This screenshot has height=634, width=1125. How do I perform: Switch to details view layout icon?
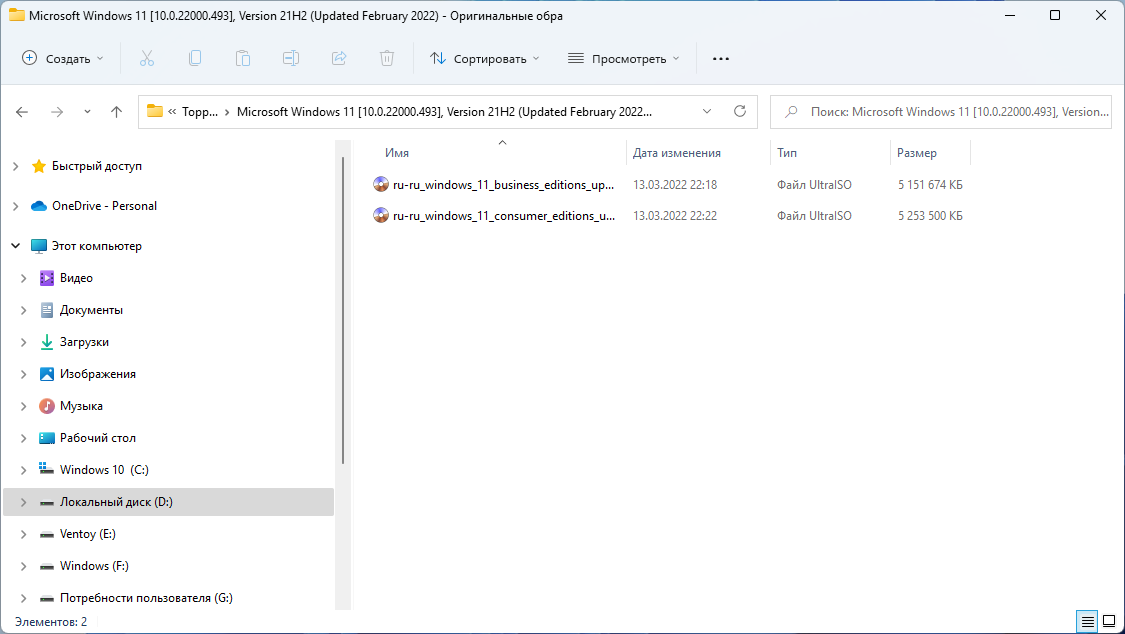coord(1088,621)
